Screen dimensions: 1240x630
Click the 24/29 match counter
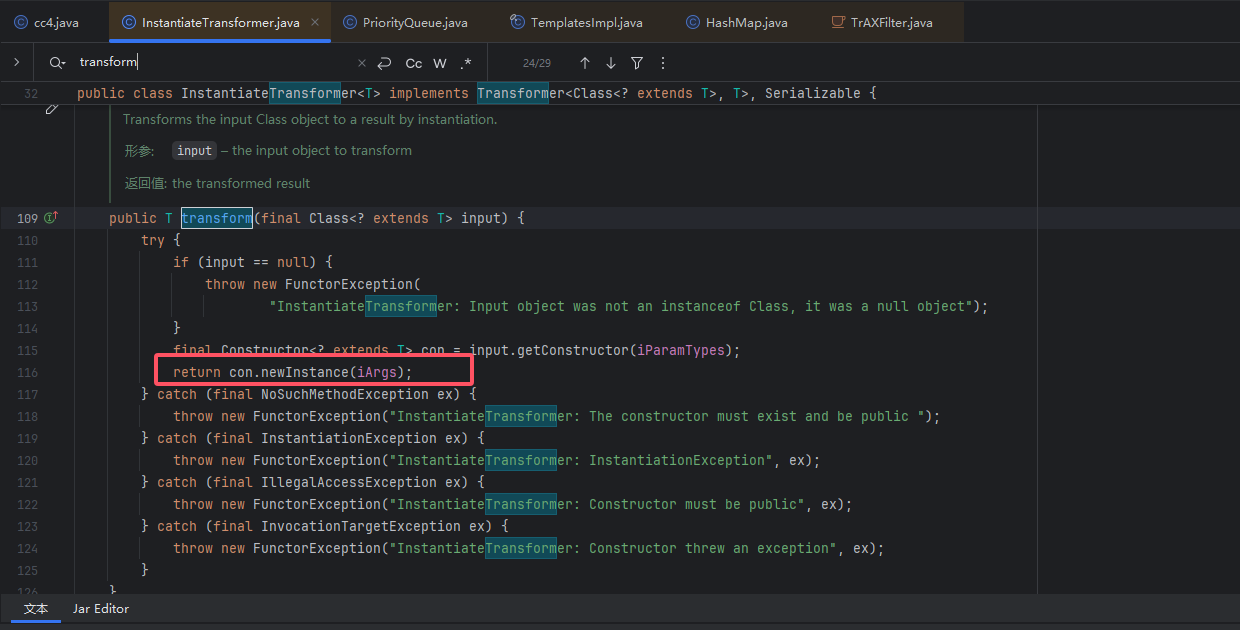coord(537,63)
